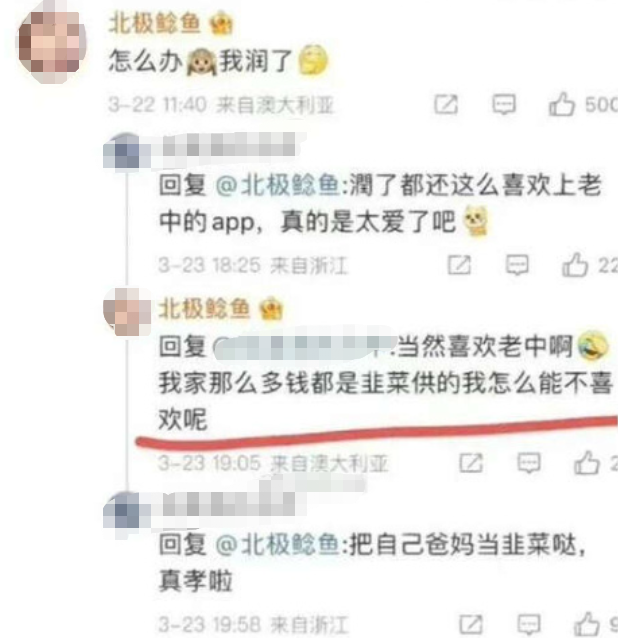The height and width of the screenshot is (638, 618).
Task: Share the 3-23 18:25 reply from 浙江
Action: [459, 265]
